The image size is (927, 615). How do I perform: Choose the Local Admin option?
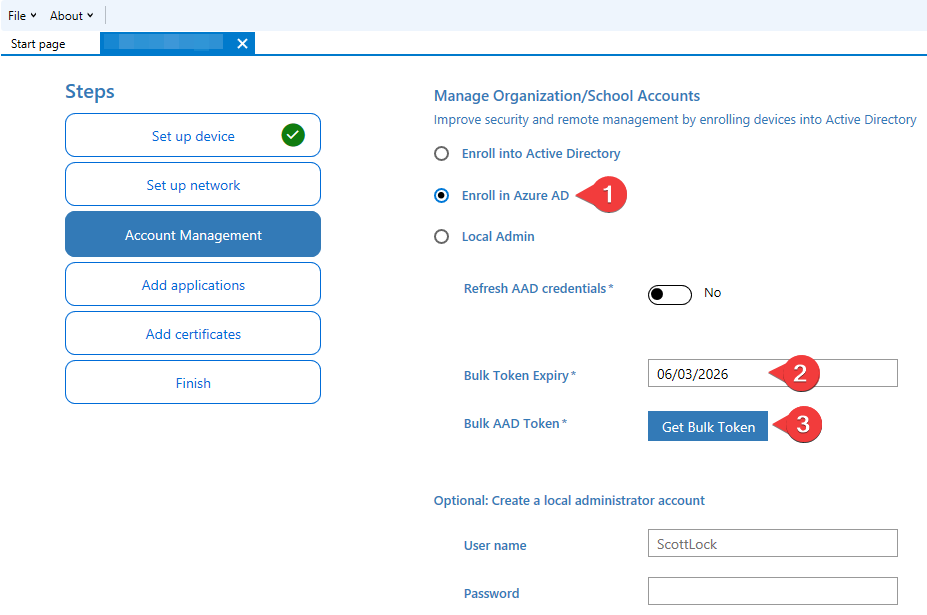[x=441, y=236]
